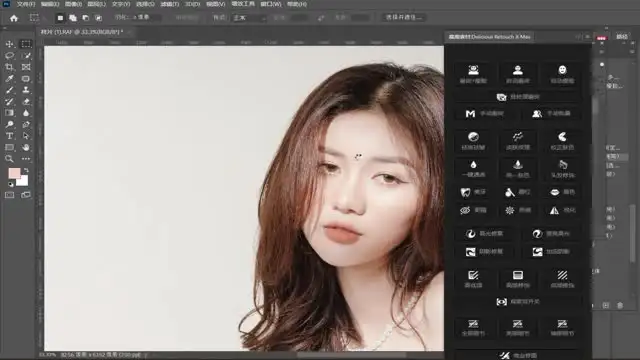
Task: Open the 3D(D) menu
Action: pyautogui.click(x=192, y=4)
